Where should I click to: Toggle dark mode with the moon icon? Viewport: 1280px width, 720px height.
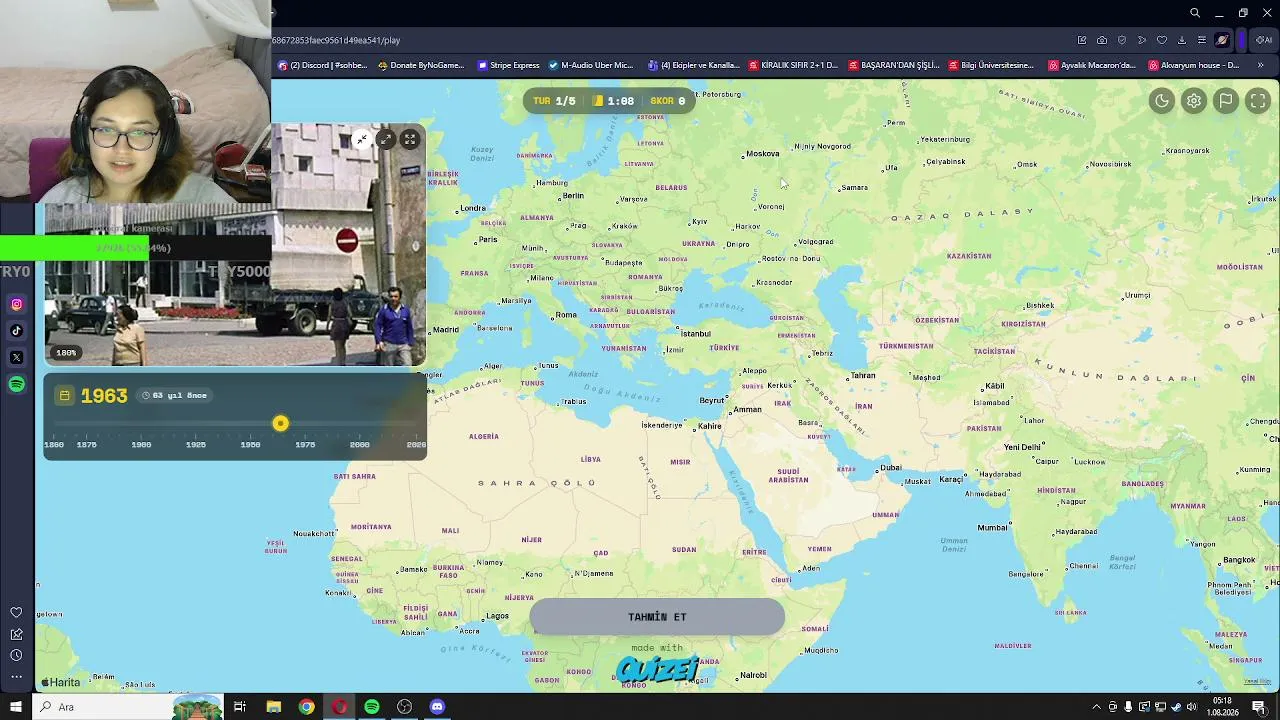tap(1162, 100)
